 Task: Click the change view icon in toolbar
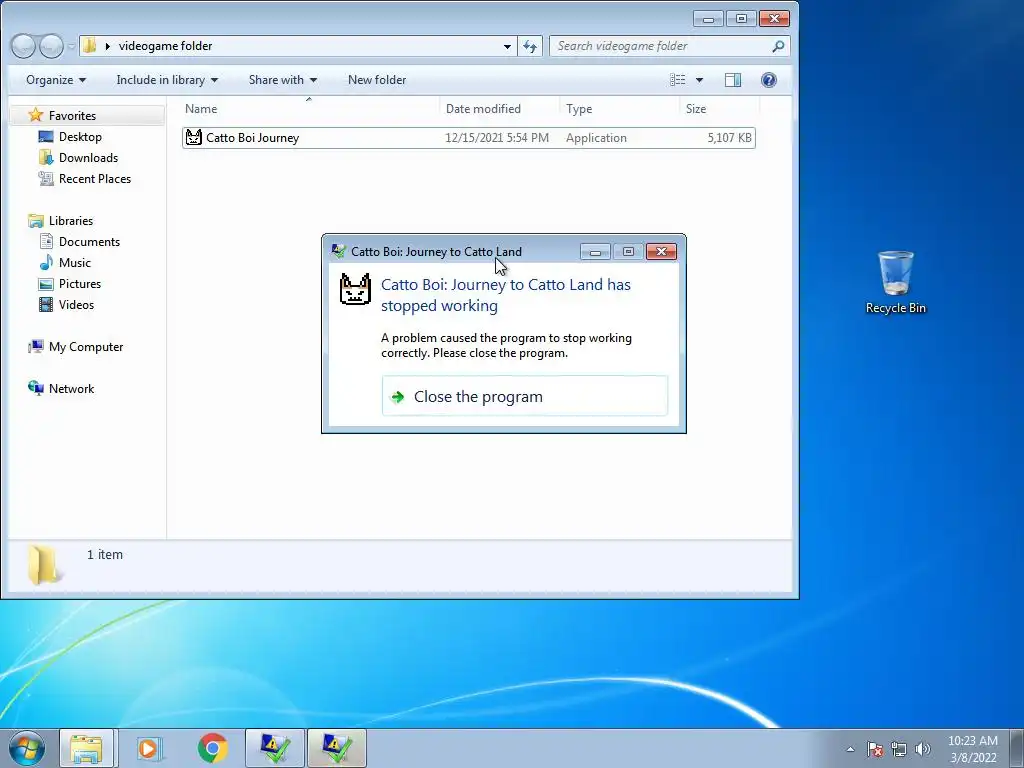point(678,80)
